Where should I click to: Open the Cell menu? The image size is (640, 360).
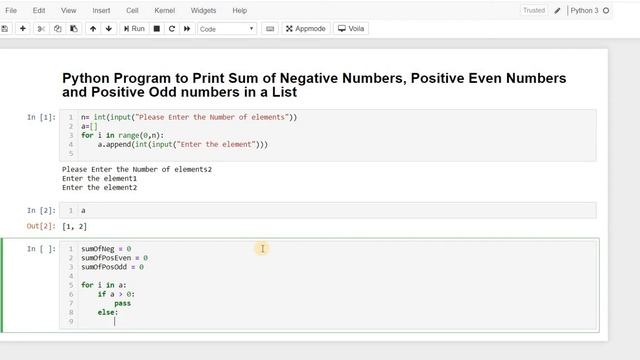[132, 11]
